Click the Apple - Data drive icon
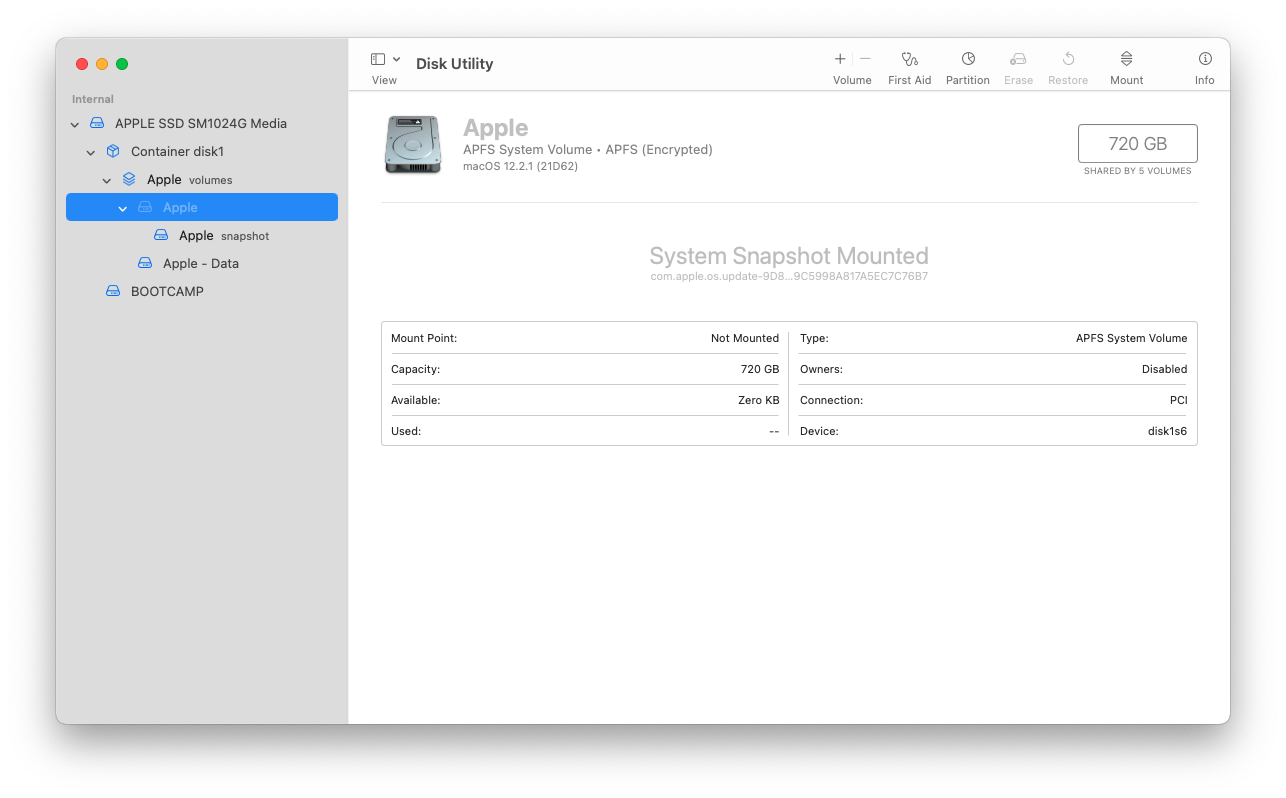 145,263
